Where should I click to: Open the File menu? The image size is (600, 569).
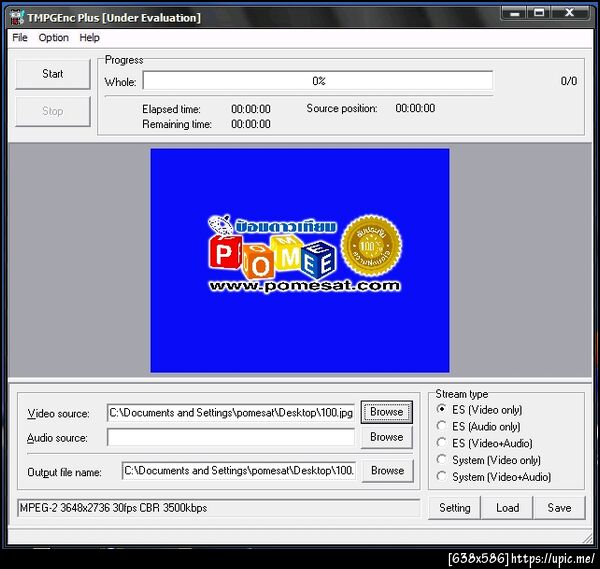20,37
